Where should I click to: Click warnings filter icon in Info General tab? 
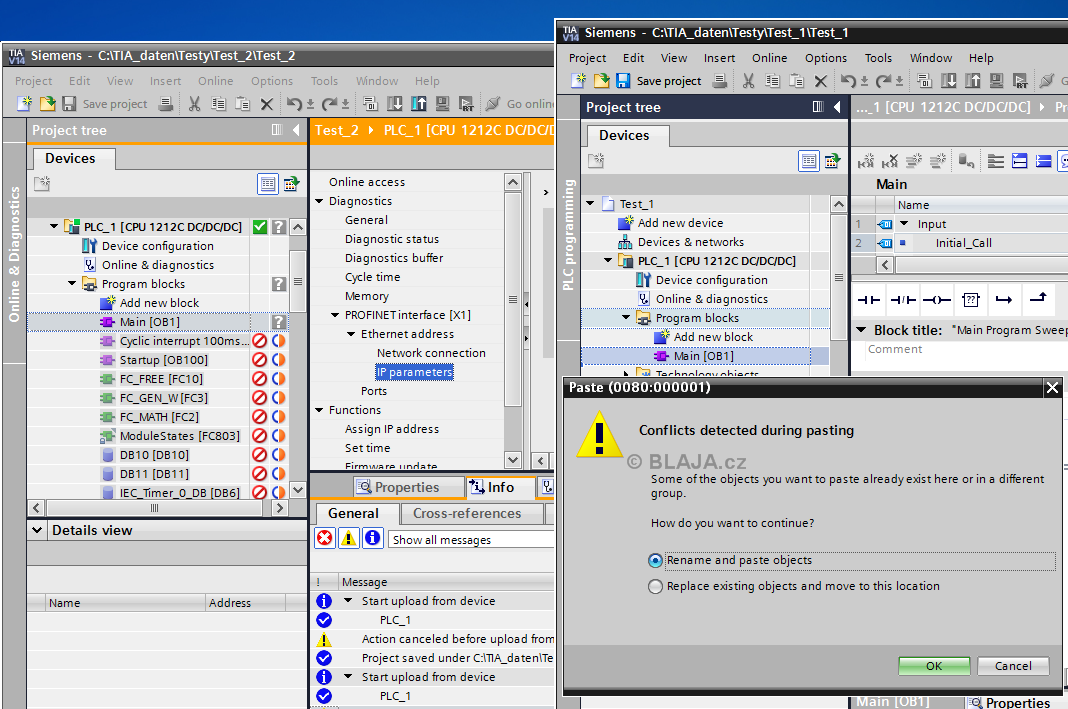coord(349,539)
